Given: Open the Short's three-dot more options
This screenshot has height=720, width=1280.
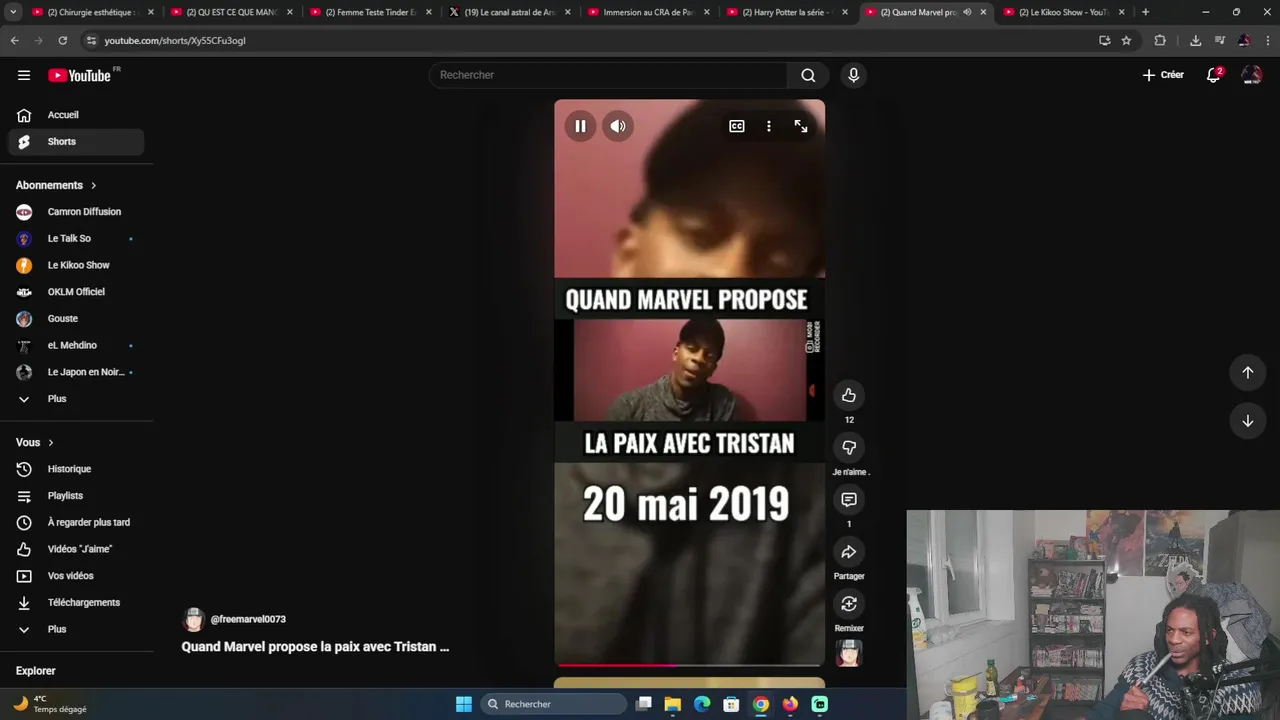Looking at the screenshot, I should point(769,126).
